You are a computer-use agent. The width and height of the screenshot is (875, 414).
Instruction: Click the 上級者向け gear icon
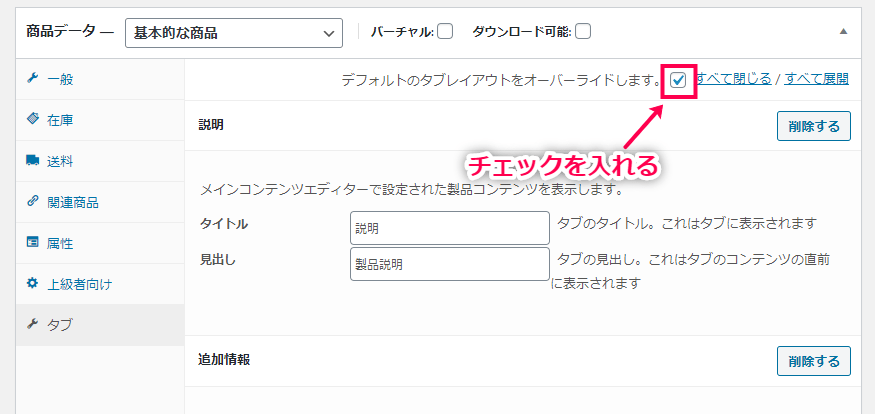tap(32, 284)
